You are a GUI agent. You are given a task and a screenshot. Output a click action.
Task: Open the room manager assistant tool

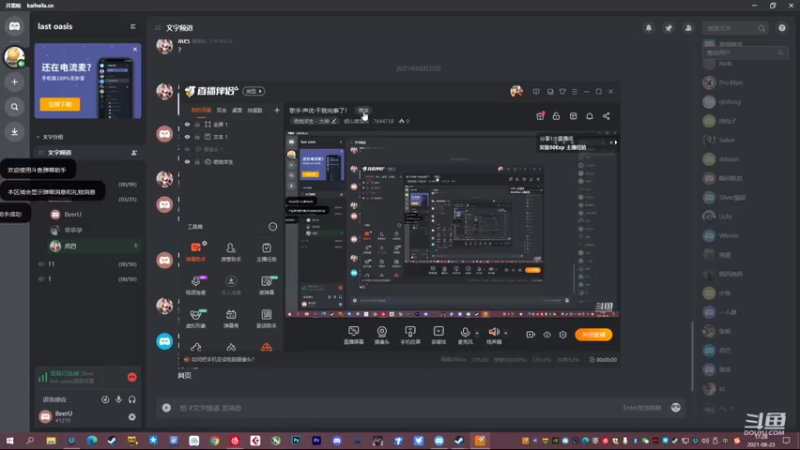[231, 252]
